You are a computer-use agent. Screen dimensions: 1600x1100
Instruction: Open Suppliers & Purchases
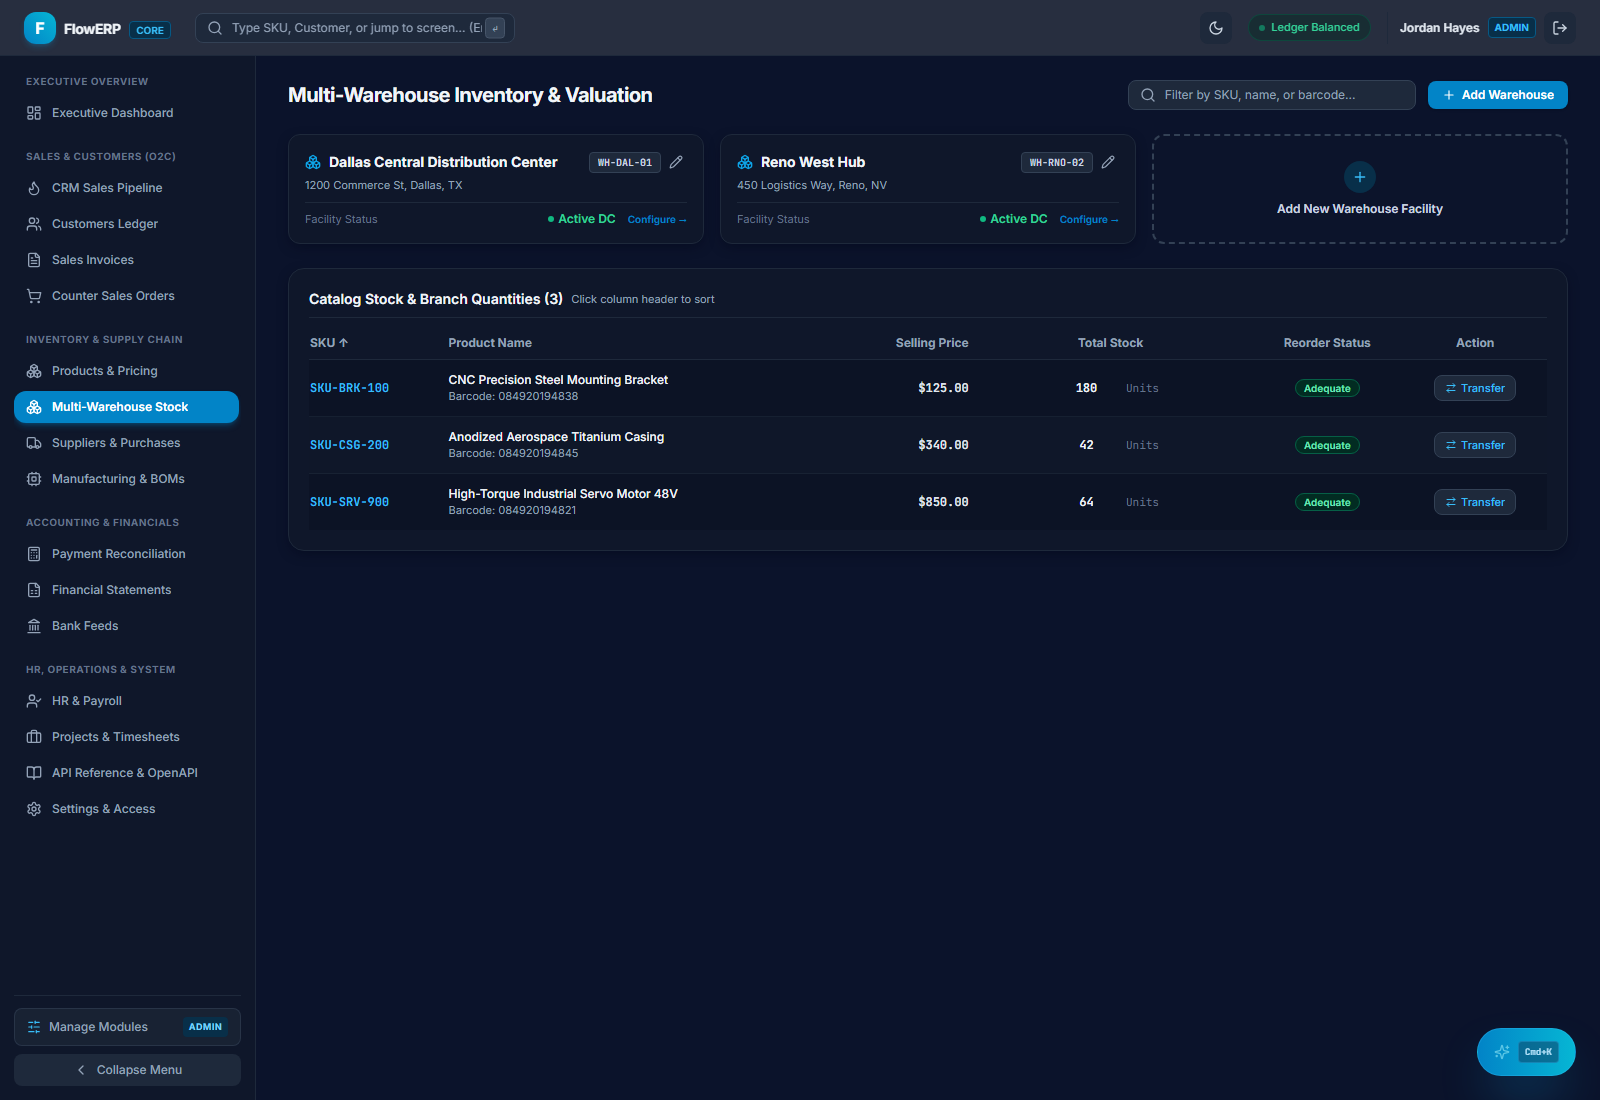[x=127, y=443]
